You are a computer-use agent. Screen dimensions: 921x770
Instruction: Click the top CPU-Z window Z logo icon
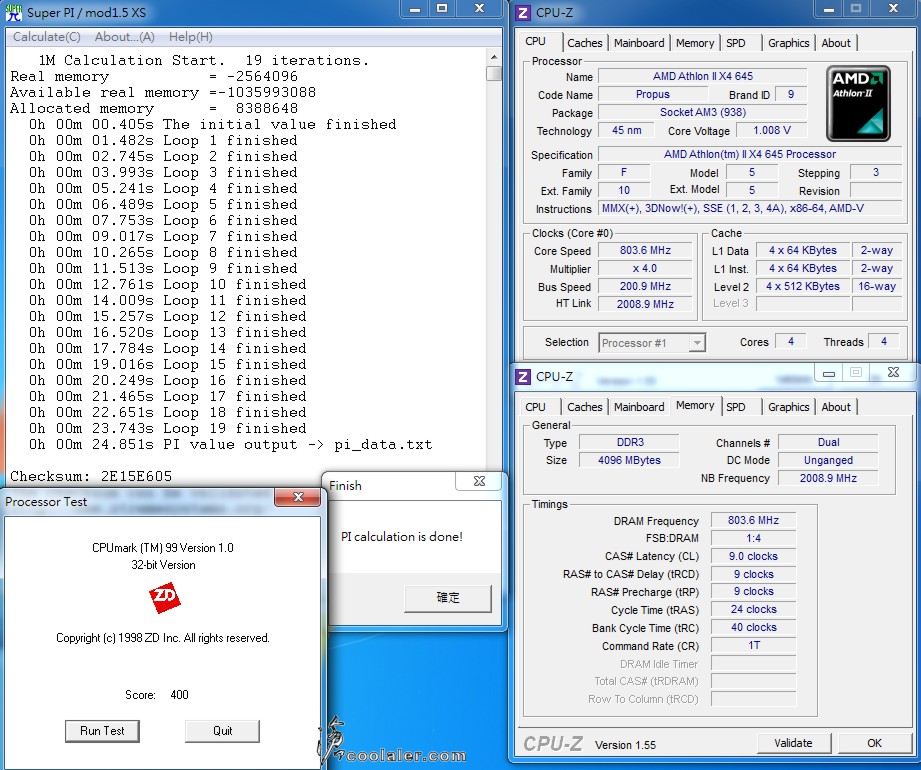[x=523, y=12]
